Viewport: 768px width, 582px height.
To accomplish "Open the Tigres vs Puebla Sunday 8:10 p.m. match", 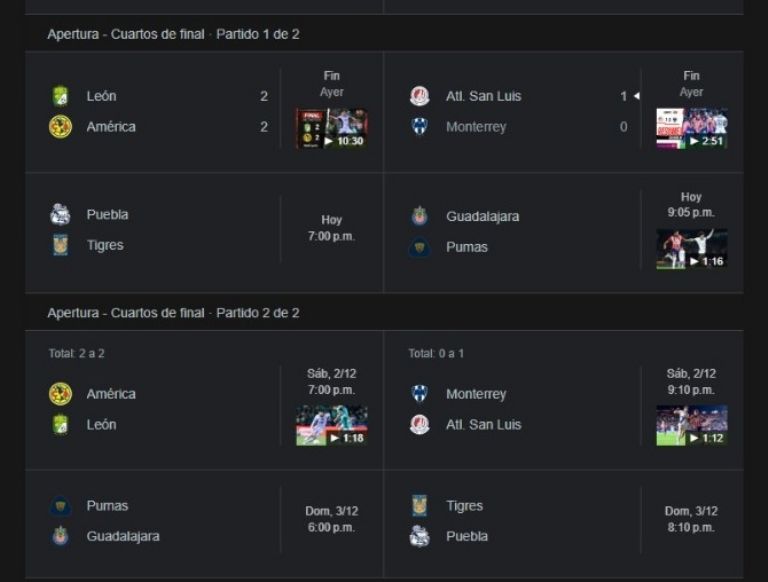I will (564, 521).
